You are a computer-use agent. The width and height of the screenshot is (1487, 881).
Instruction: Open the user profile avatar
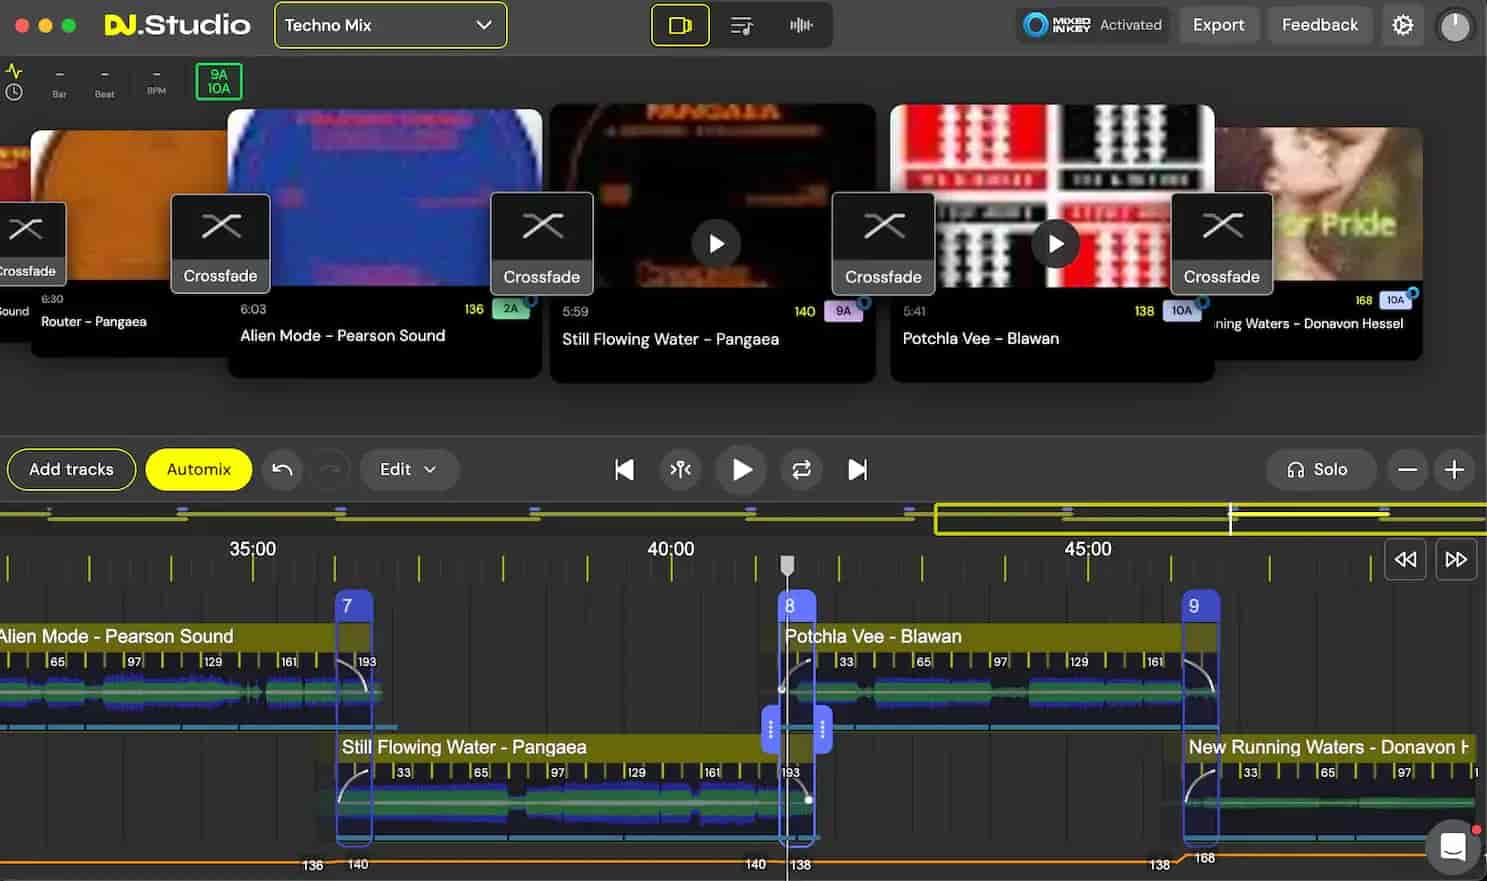[x=1455, y=25]
